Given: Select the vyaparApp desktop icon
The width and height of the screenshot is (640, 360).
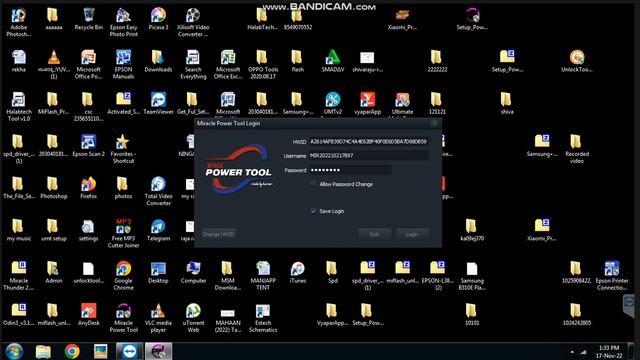Looking at the screenshot, I should coord(367,103).
